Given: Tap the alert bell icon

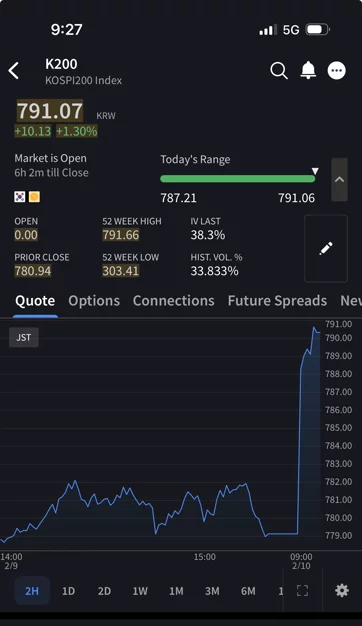Looking at the screenshot, I should (x=308, y=70).
